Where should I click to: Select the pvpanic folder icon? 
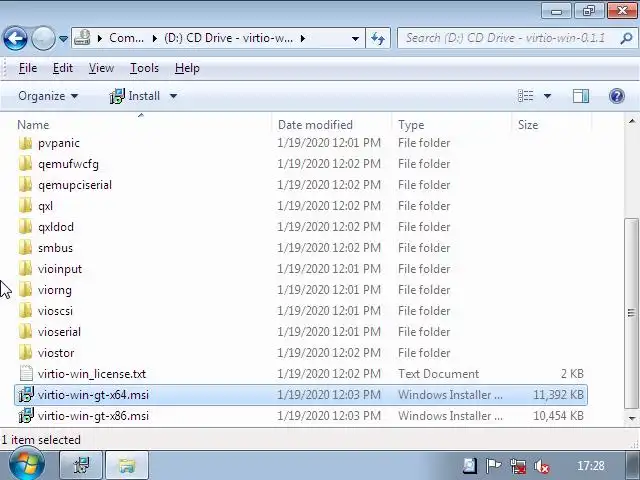pos(25,143)
